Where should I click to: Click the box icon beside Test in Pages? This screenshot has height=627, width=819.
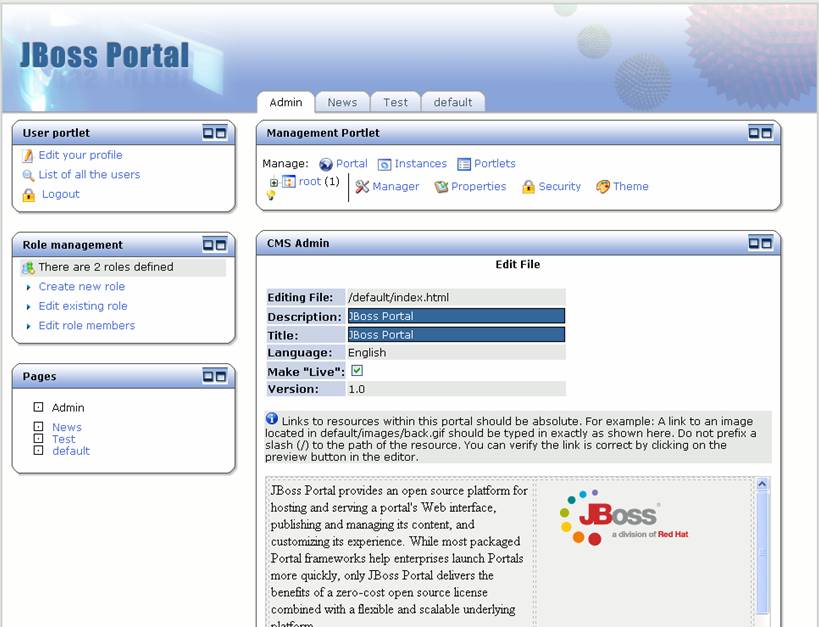38,438
